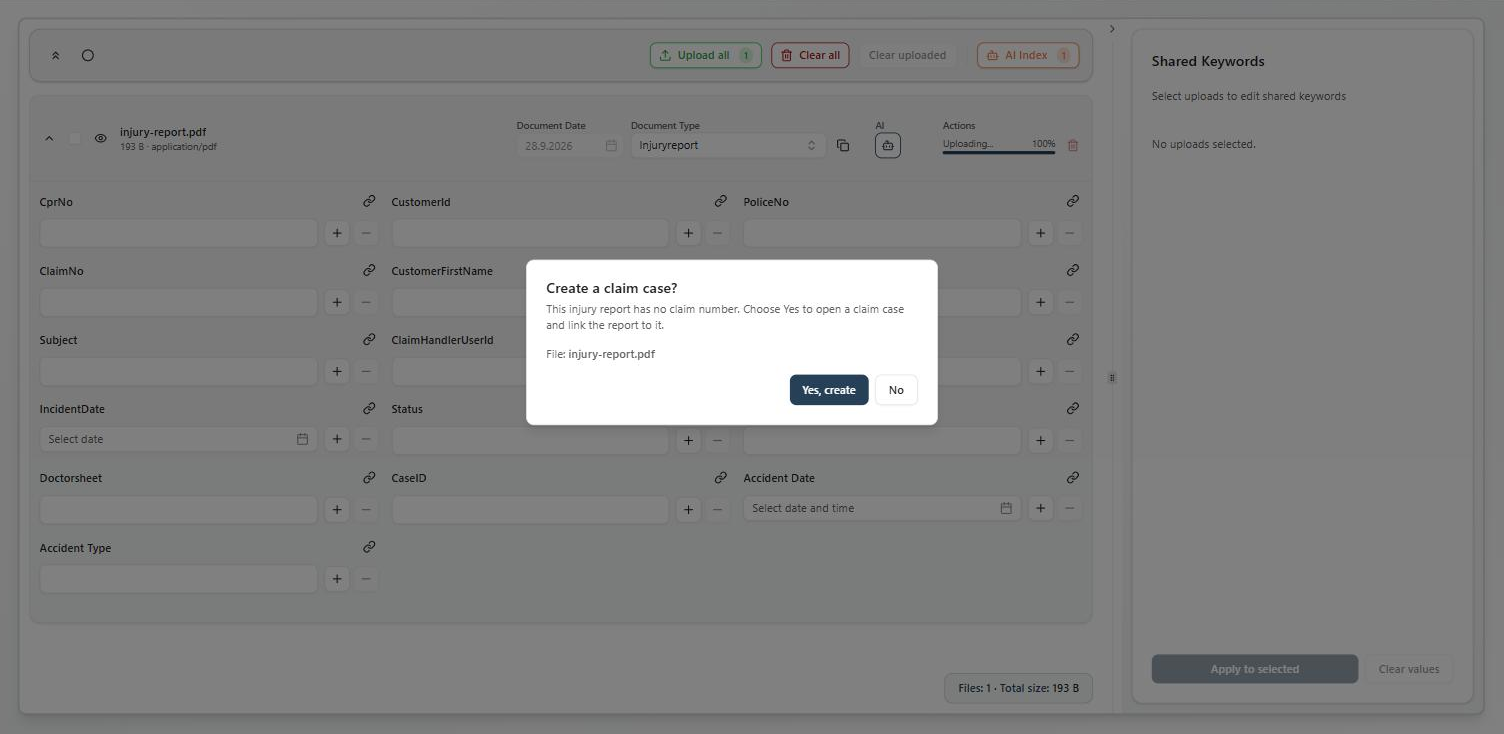Click the link icon for PoliceNo
This screenshot has height=734, width=1504.
tap(1072, 201)
